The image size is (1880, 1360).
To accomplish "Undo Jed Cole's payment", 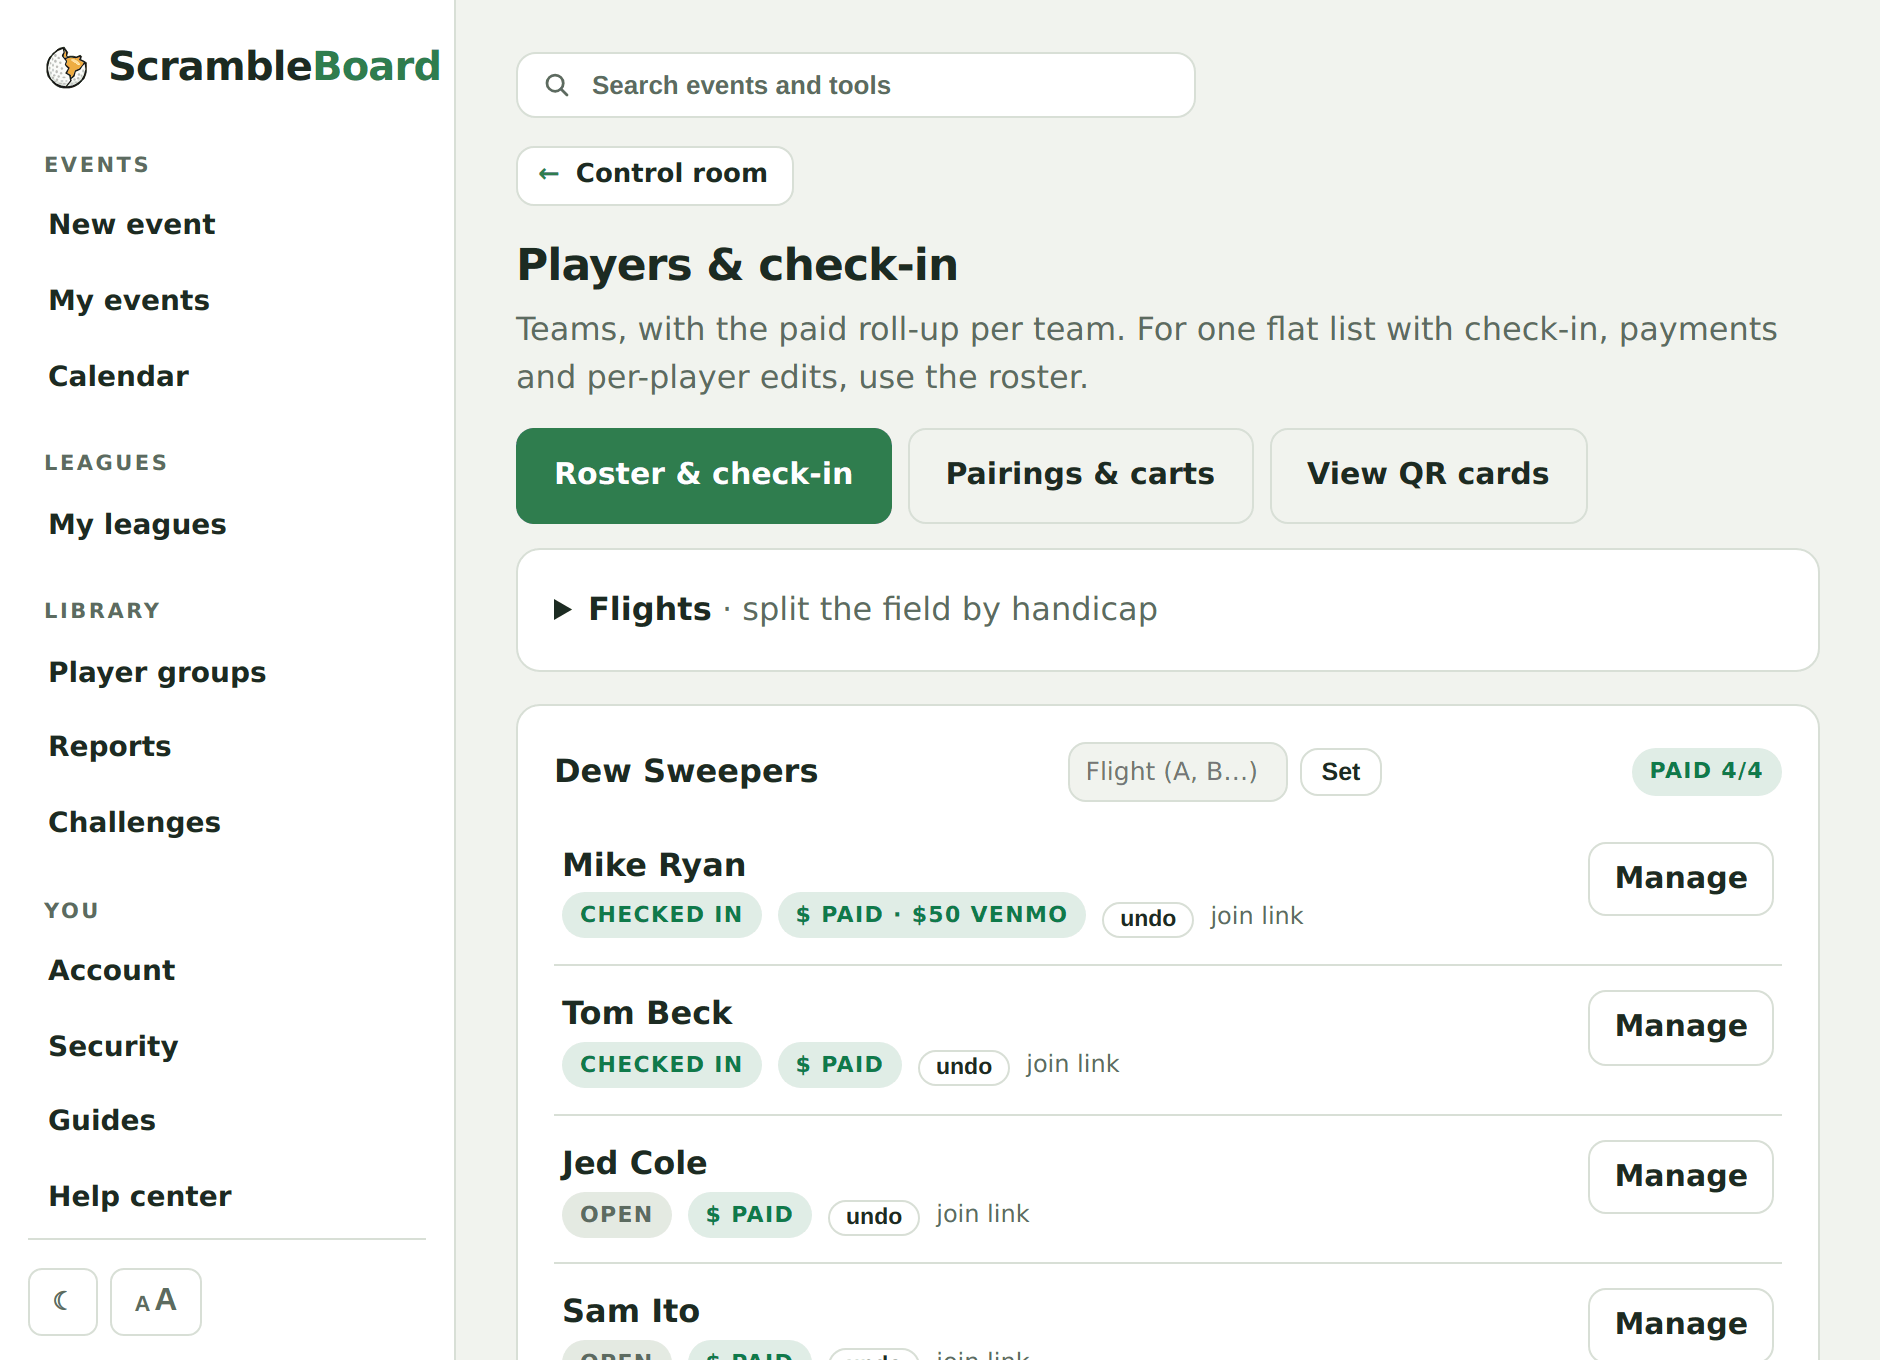I will pos(874,1217).
